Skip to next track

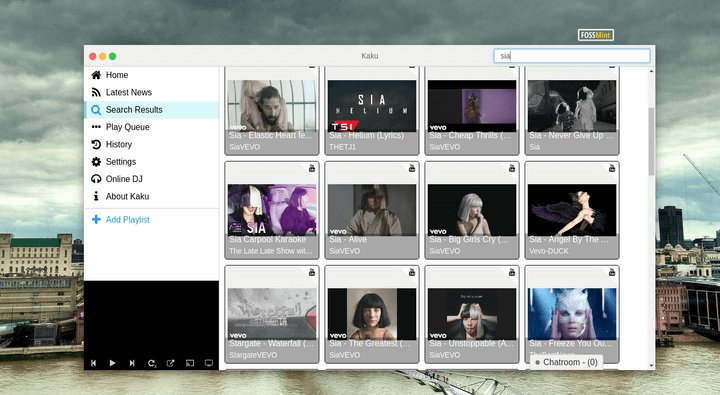click(x=132, y=363)
